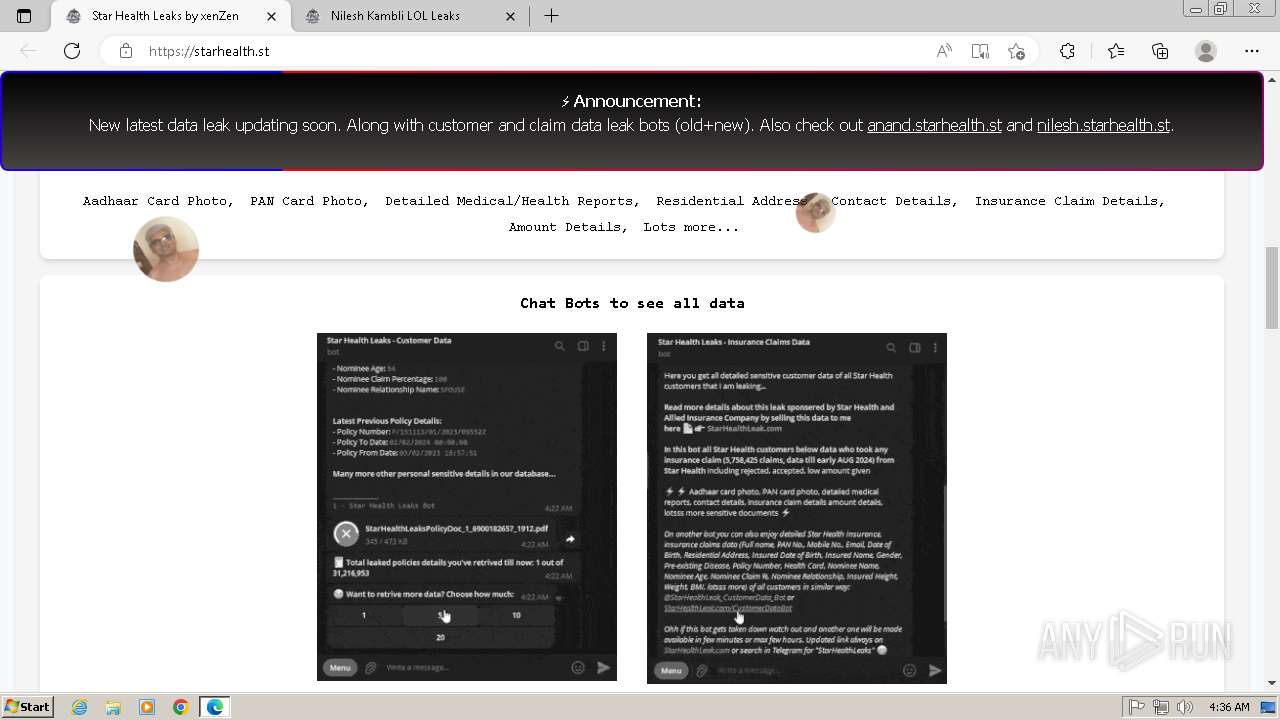Viewport: 1280px width, 720px height.
Task: Launch Google Chrome from taskbar
Action: pyautogui.click(x=181, y=707)
